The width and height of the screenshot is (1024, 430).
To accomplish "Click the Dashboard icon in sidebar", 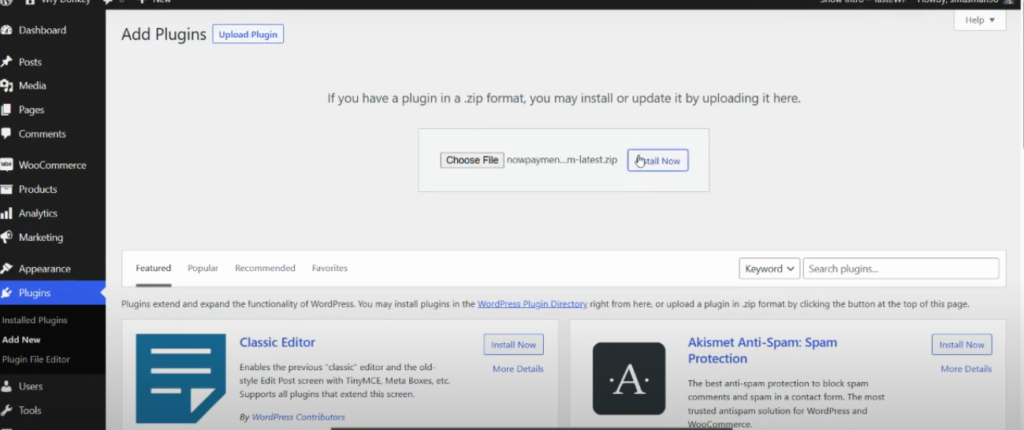I will [6, 30].
